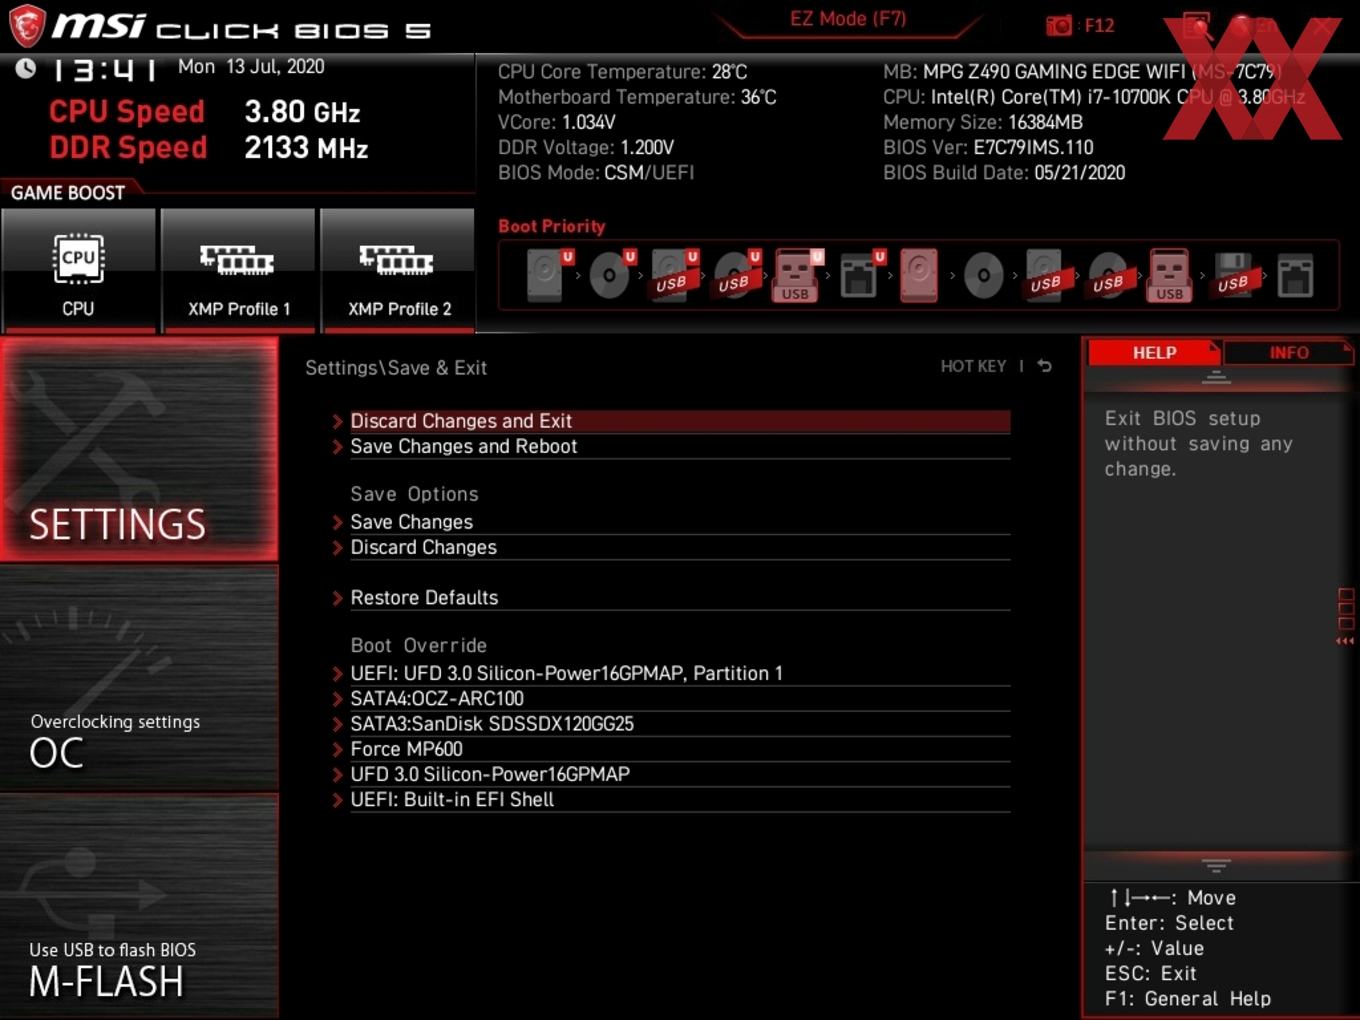The image size is (1360, 1020).
Task: Click the GAME BOOST label
Action: click(68, 193)
